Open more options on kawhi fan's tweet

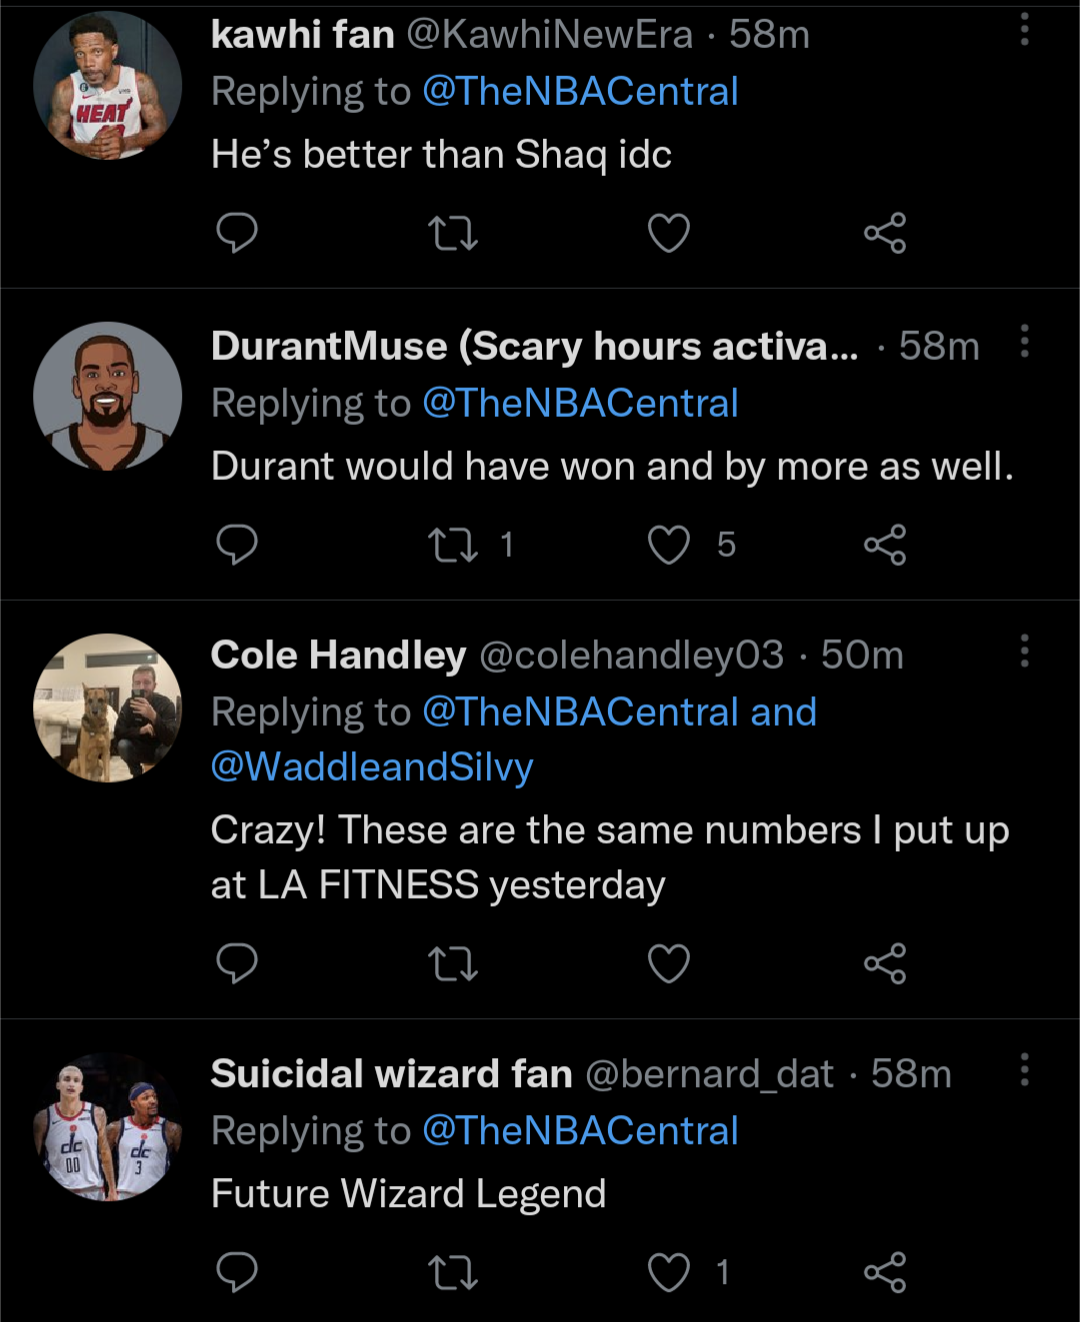coord(1024,30)
